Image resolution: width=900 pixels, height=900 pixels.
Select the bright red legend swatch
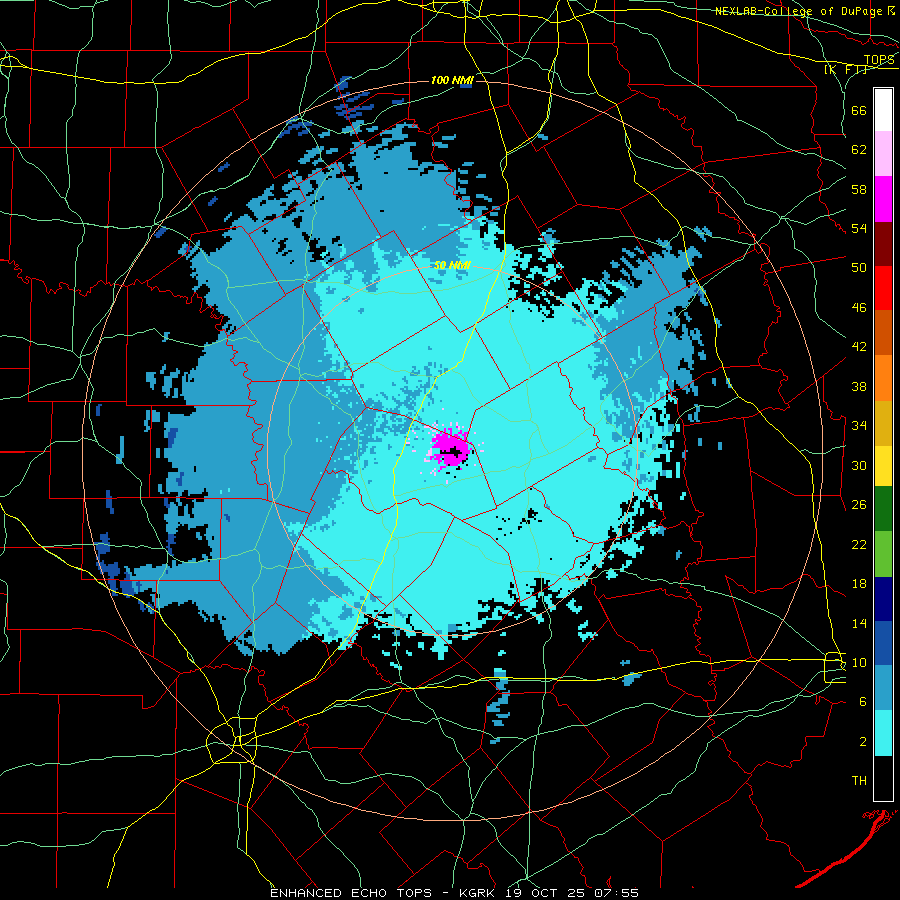click(883, 288)
